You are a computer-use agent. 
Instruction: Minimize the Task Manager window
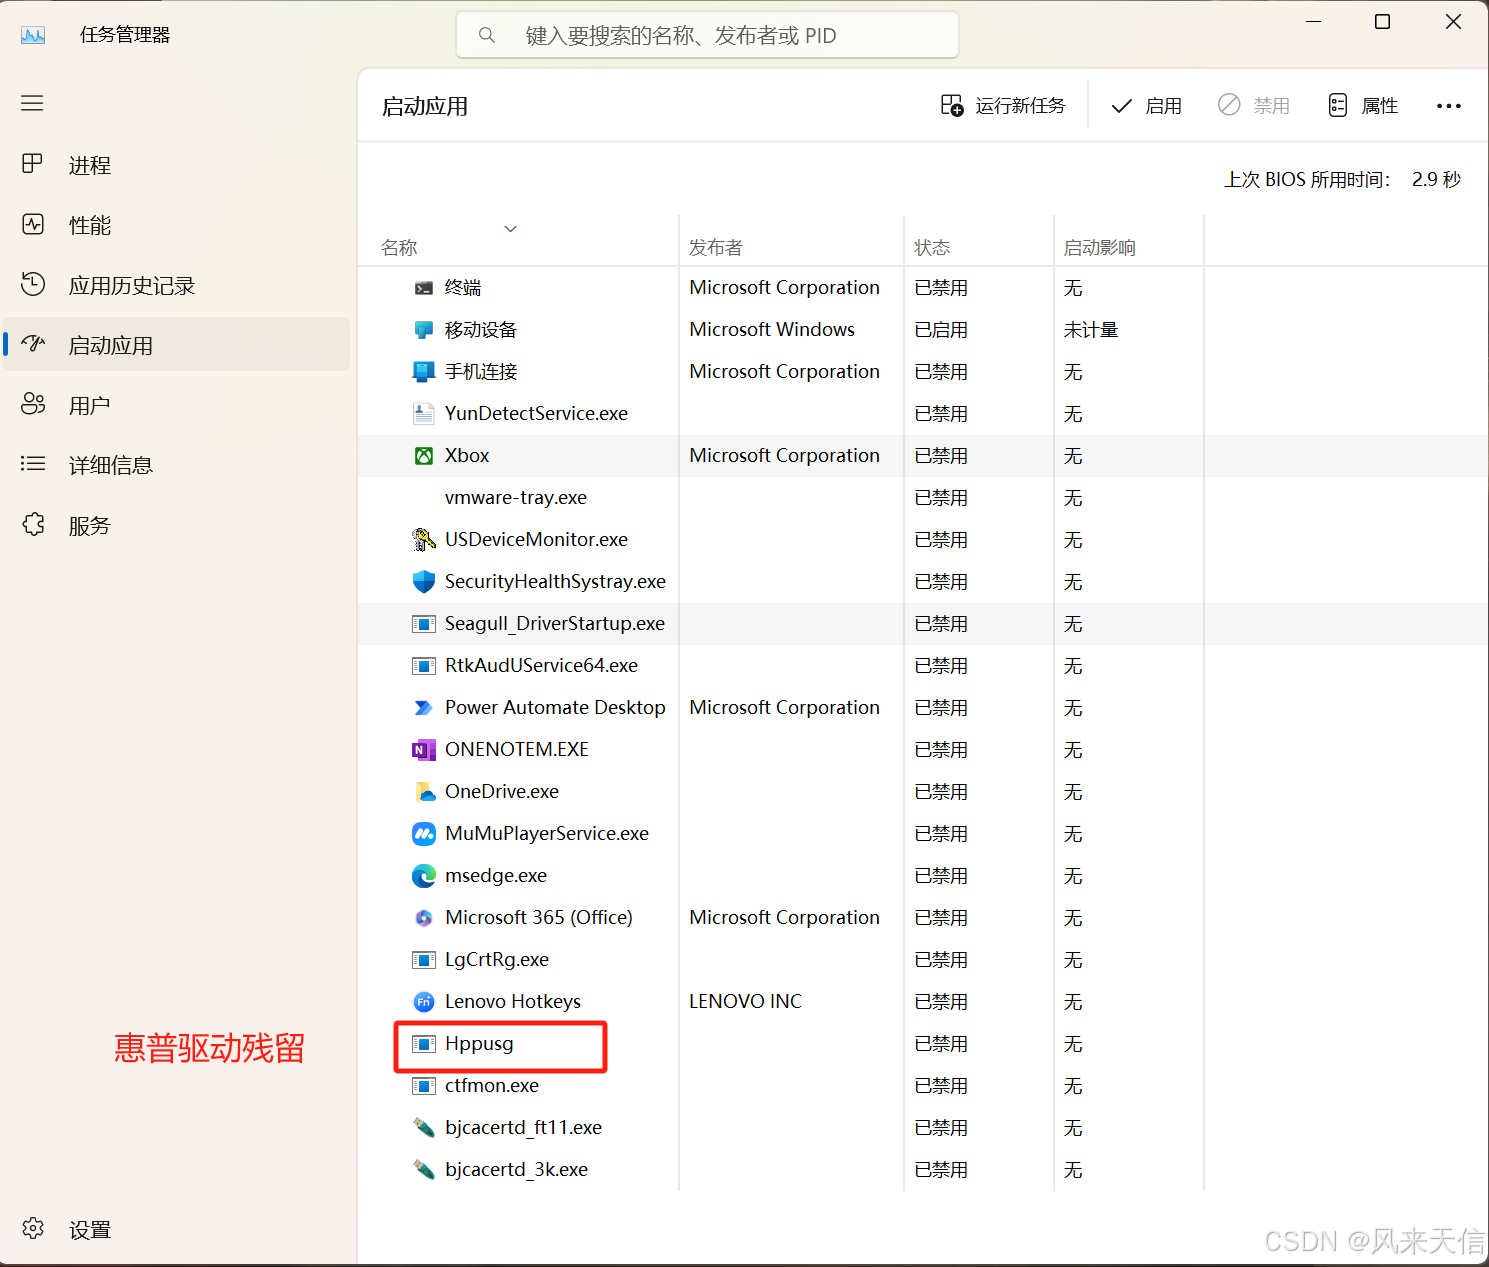point(1314,22)
